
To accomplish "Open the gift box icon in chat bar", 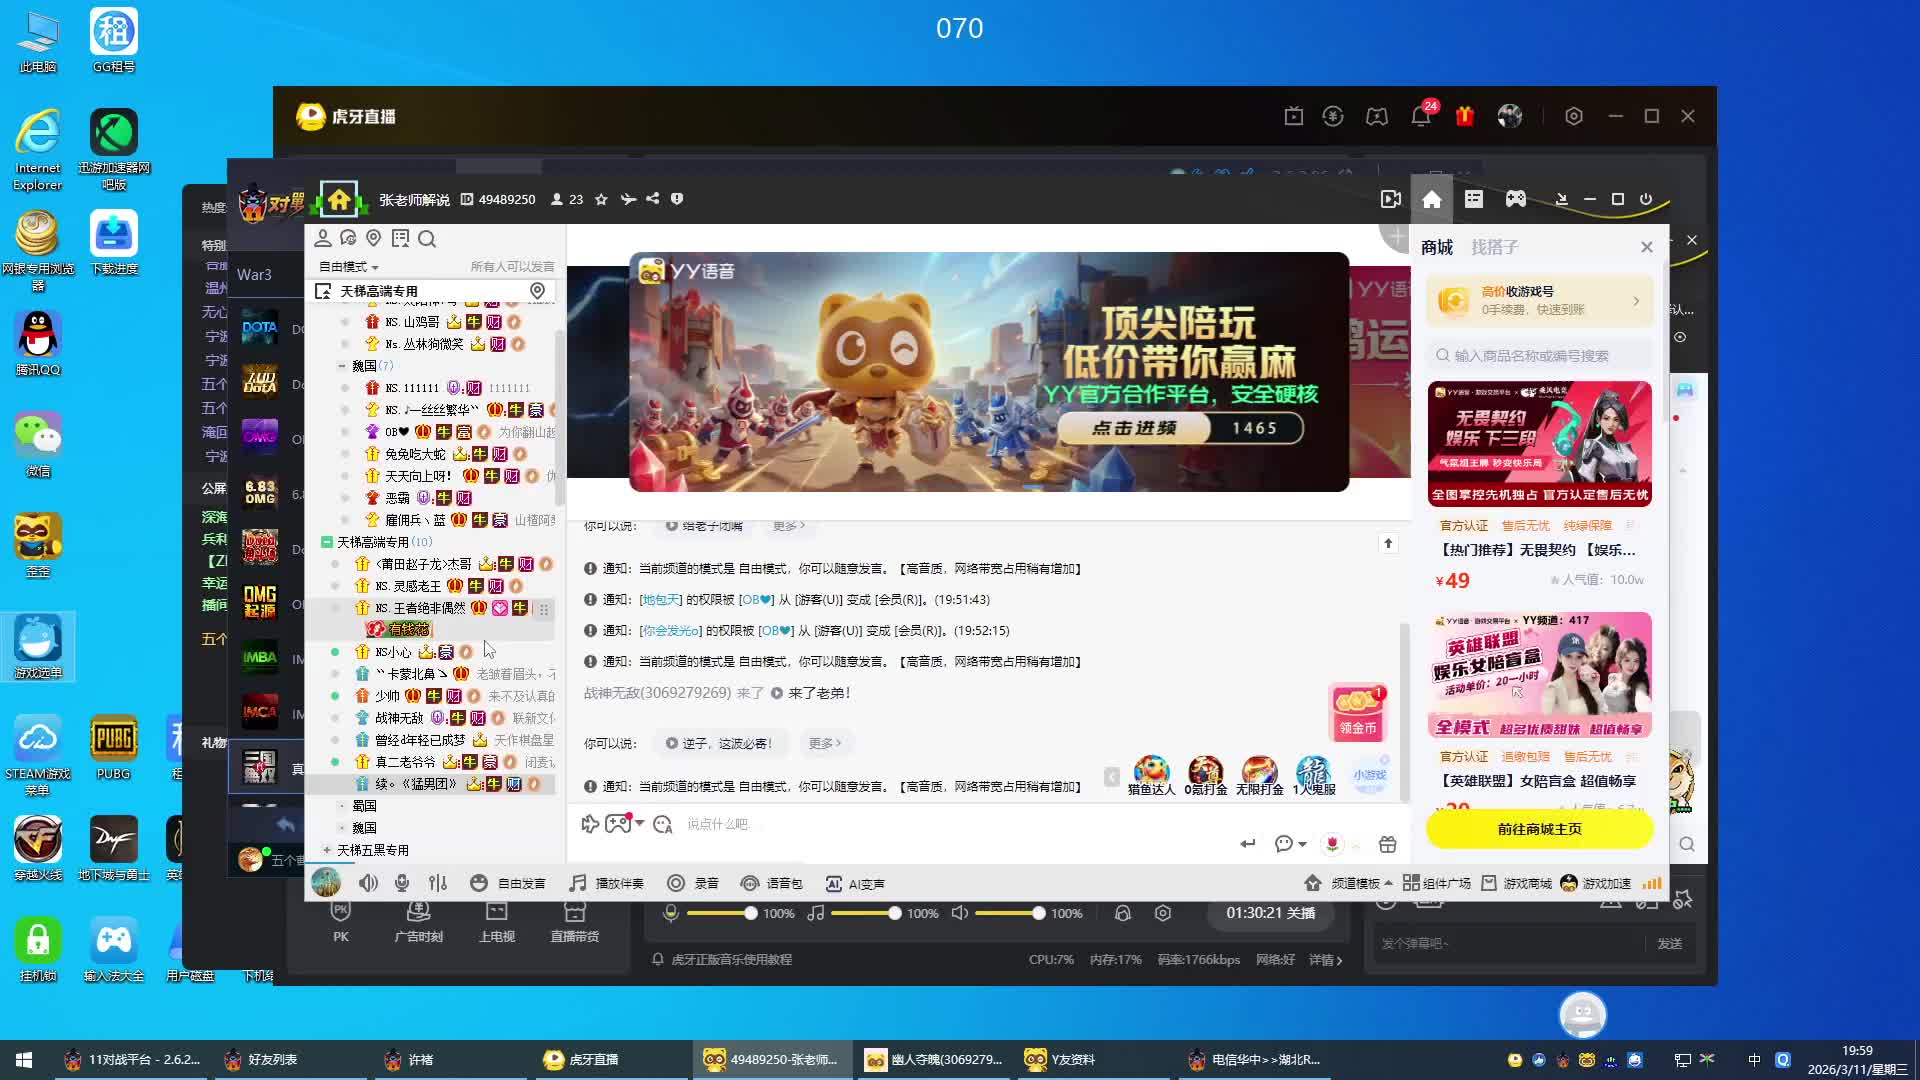I will (1387, 844).
